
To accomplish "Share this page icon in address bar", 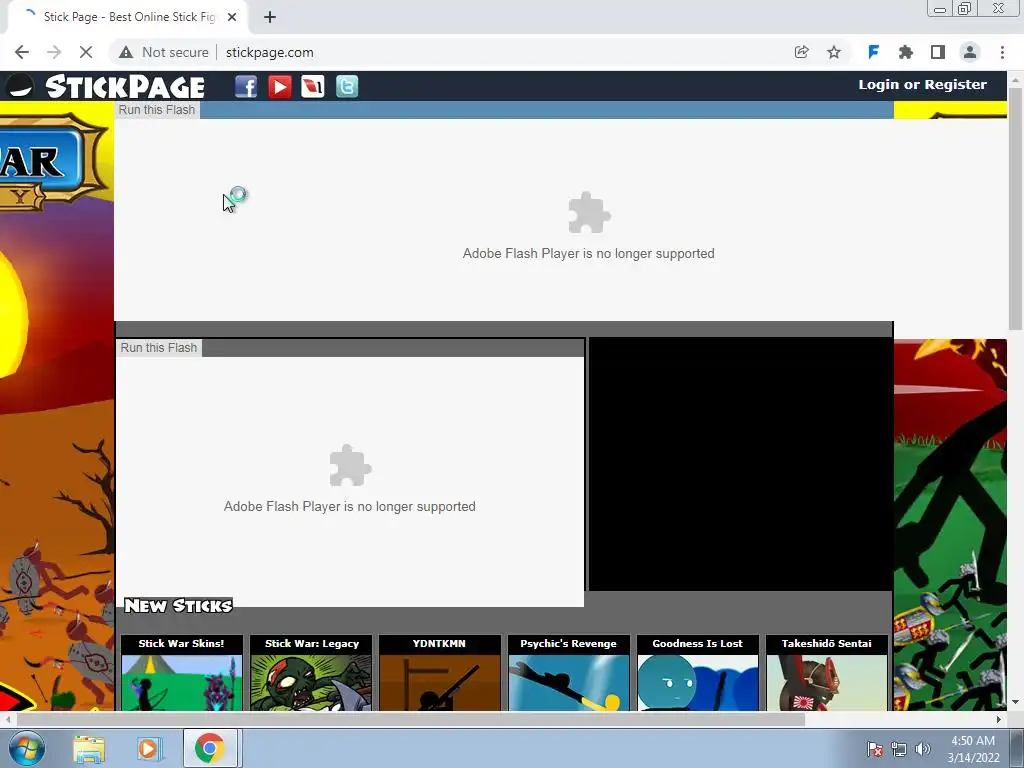I will [x=801, y=52].
